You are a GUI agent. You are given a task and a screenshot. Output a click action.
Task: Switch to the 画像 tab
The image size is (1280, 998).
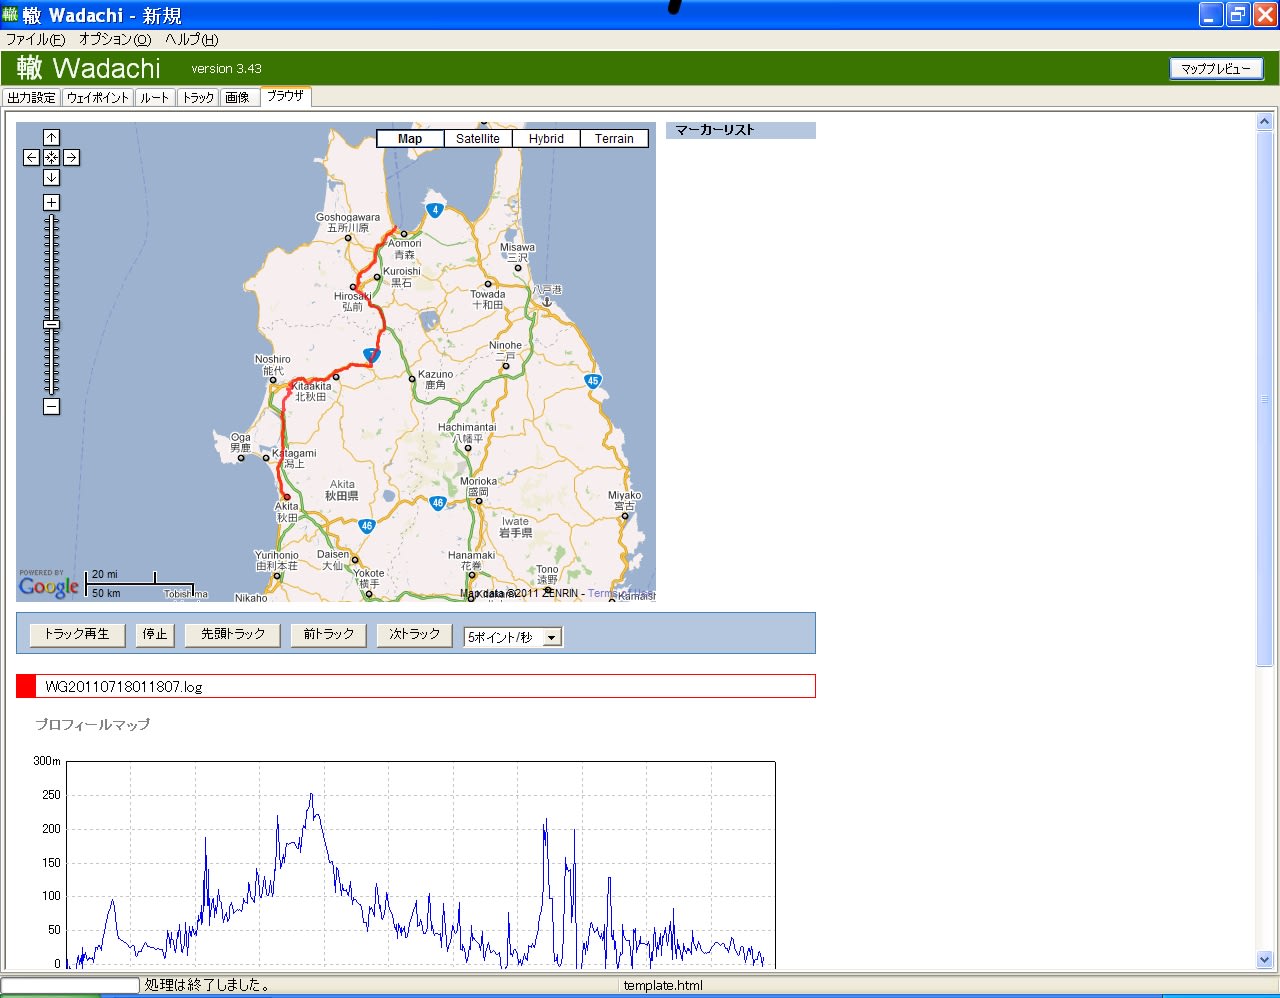pyautogui.click(x=238, y=97)
